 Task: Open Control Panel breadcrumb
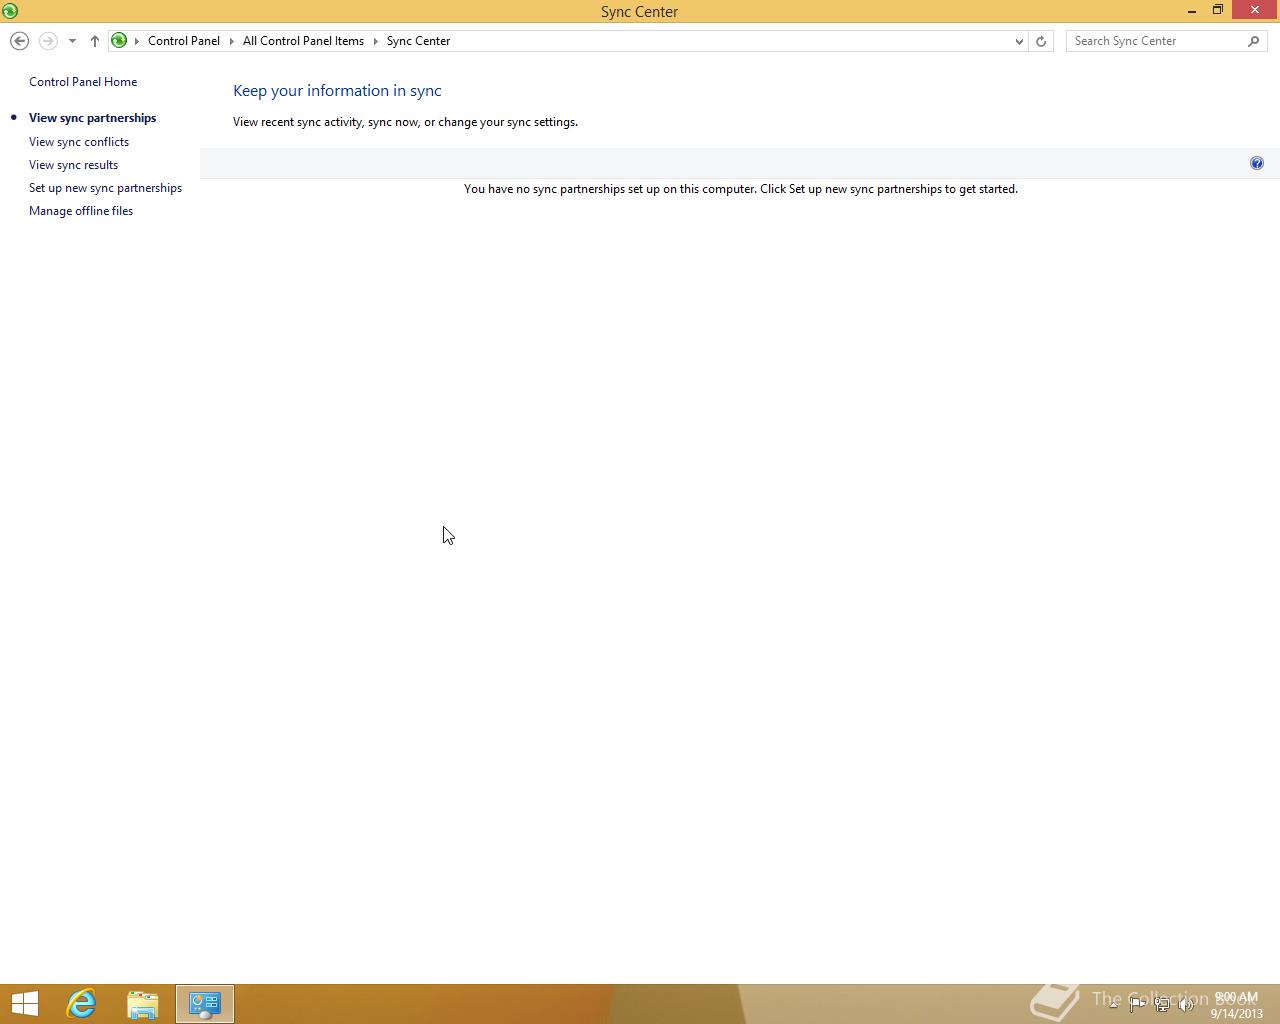tap(184, 41)
